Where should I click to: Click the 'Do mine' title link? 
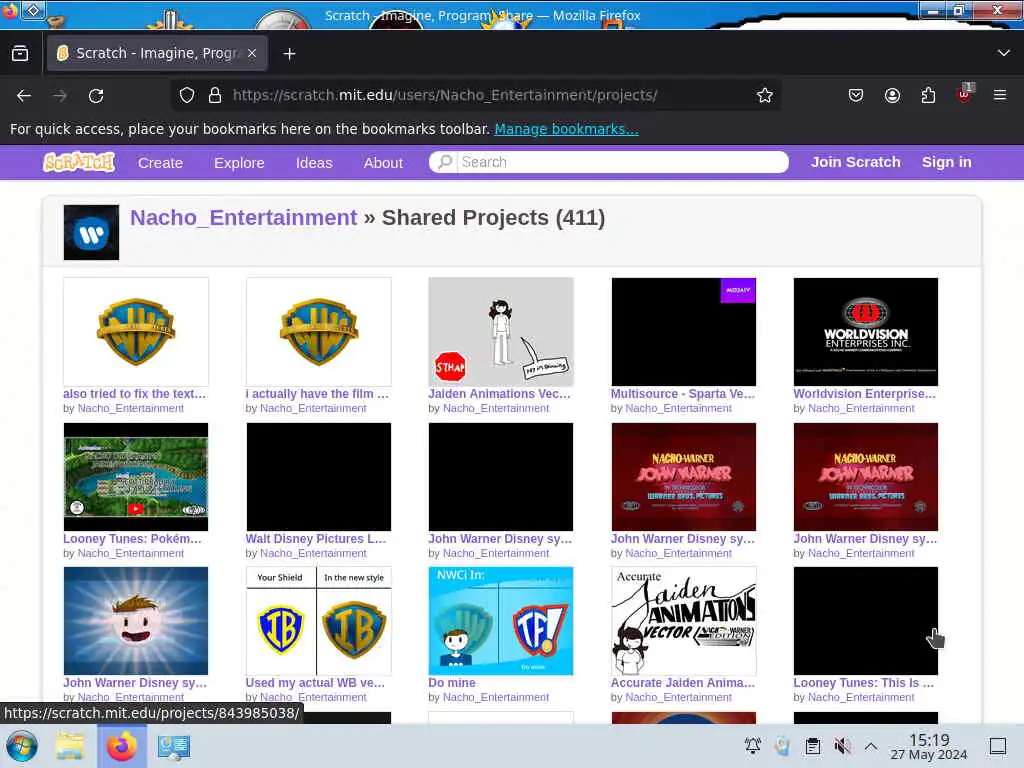pos(452,682)
